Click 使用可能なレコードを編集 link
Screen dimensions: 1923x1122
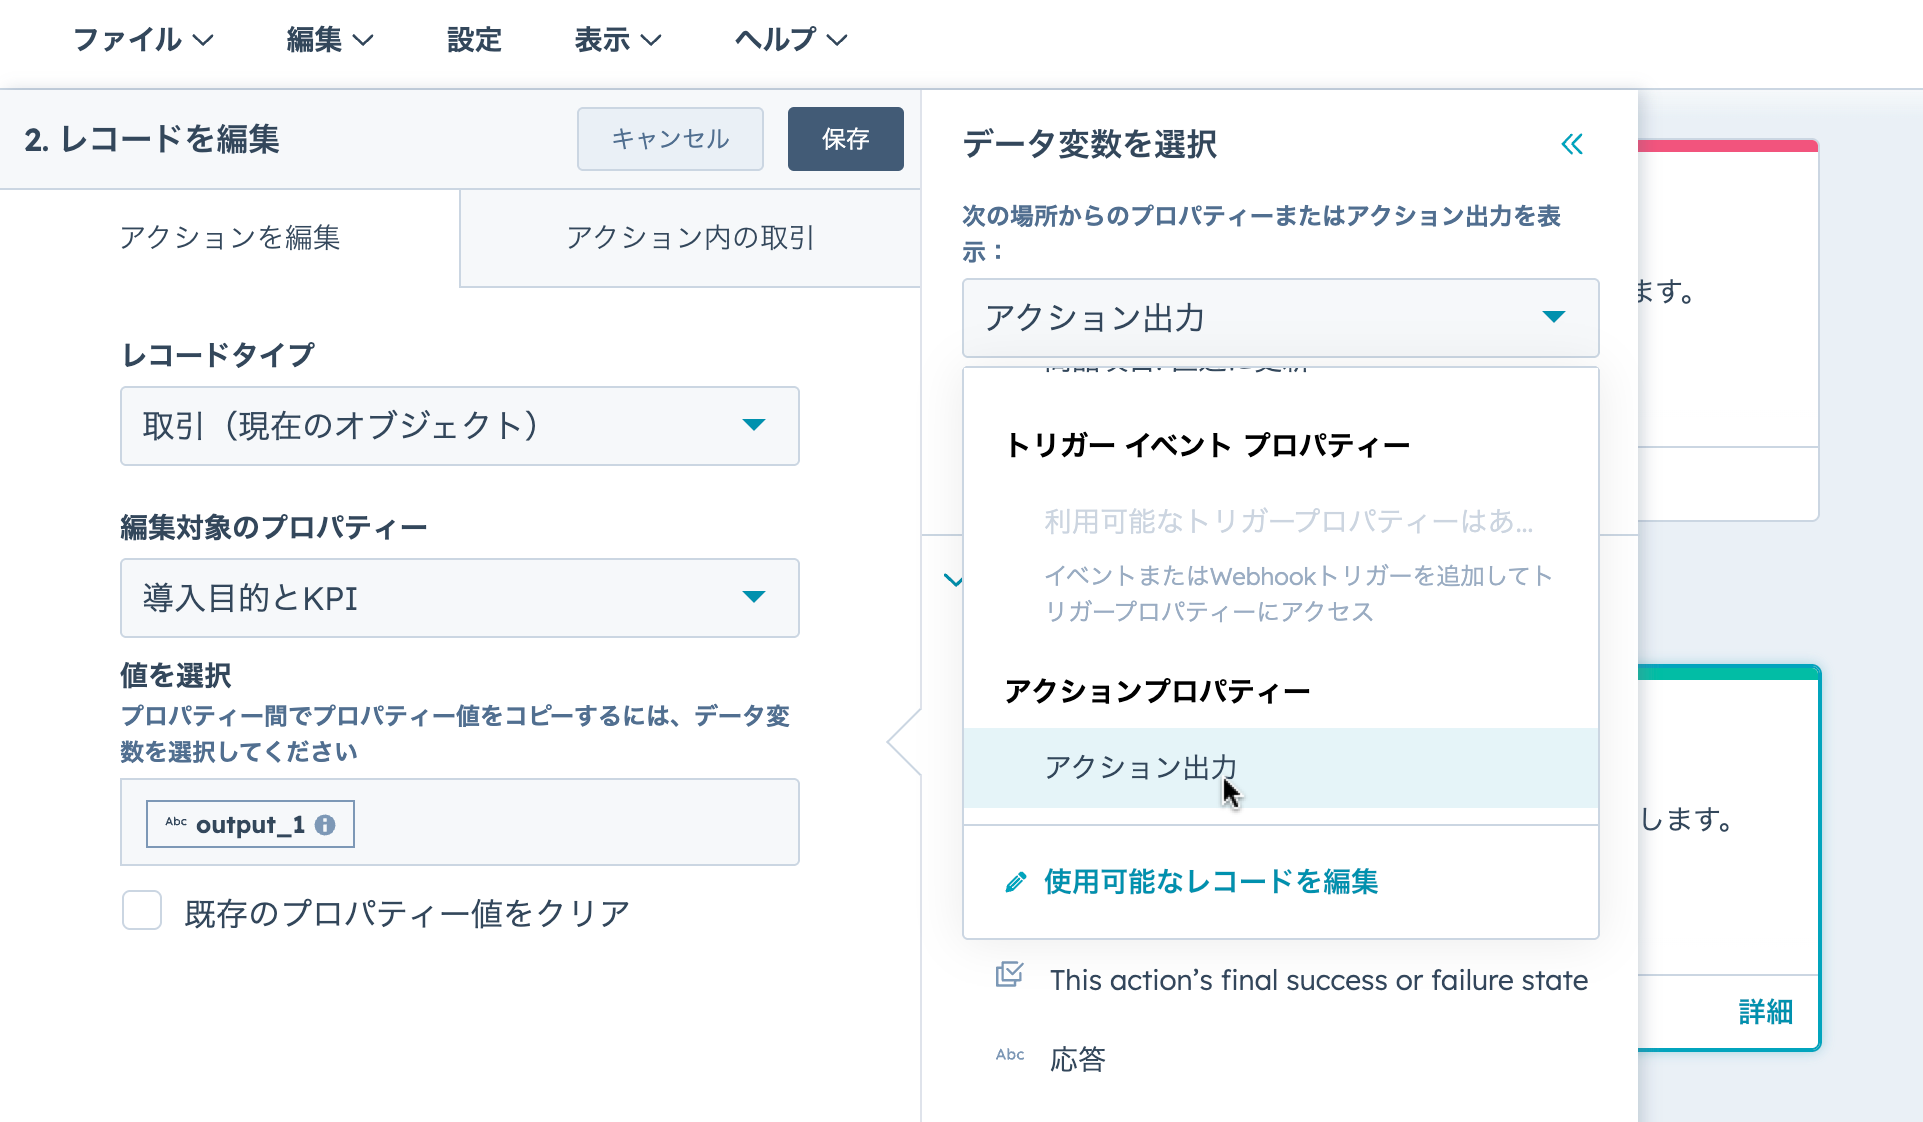click(1211, 882)
